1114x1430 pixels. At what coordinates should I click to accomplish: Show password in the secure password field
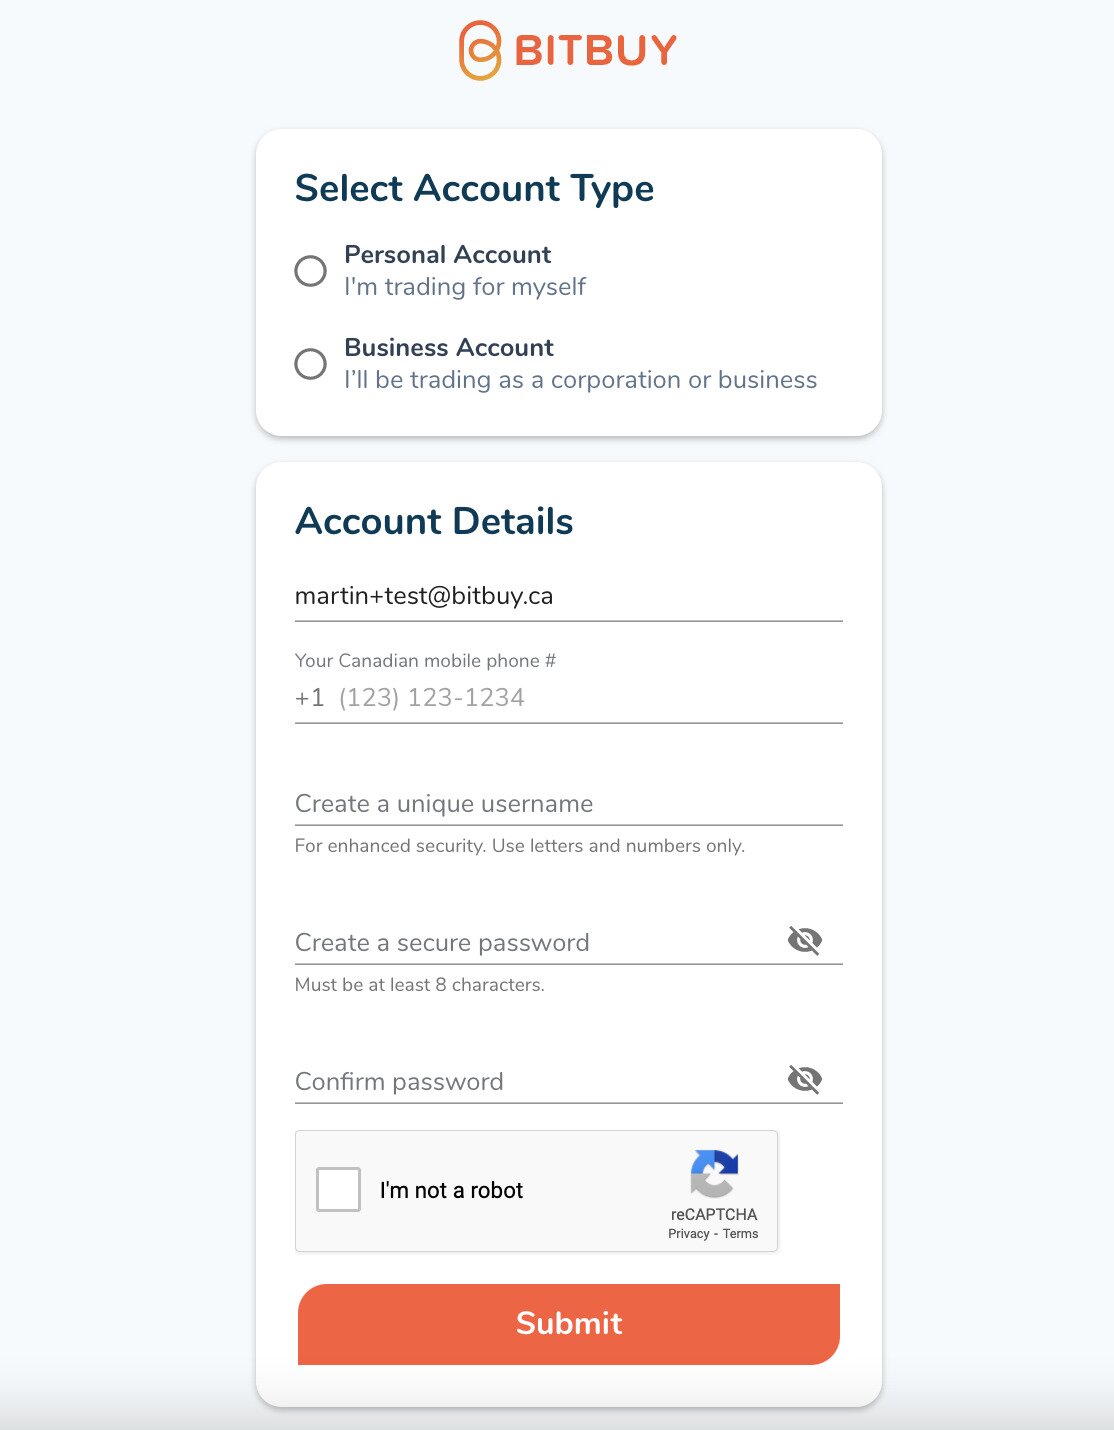(x=805, y=940)
